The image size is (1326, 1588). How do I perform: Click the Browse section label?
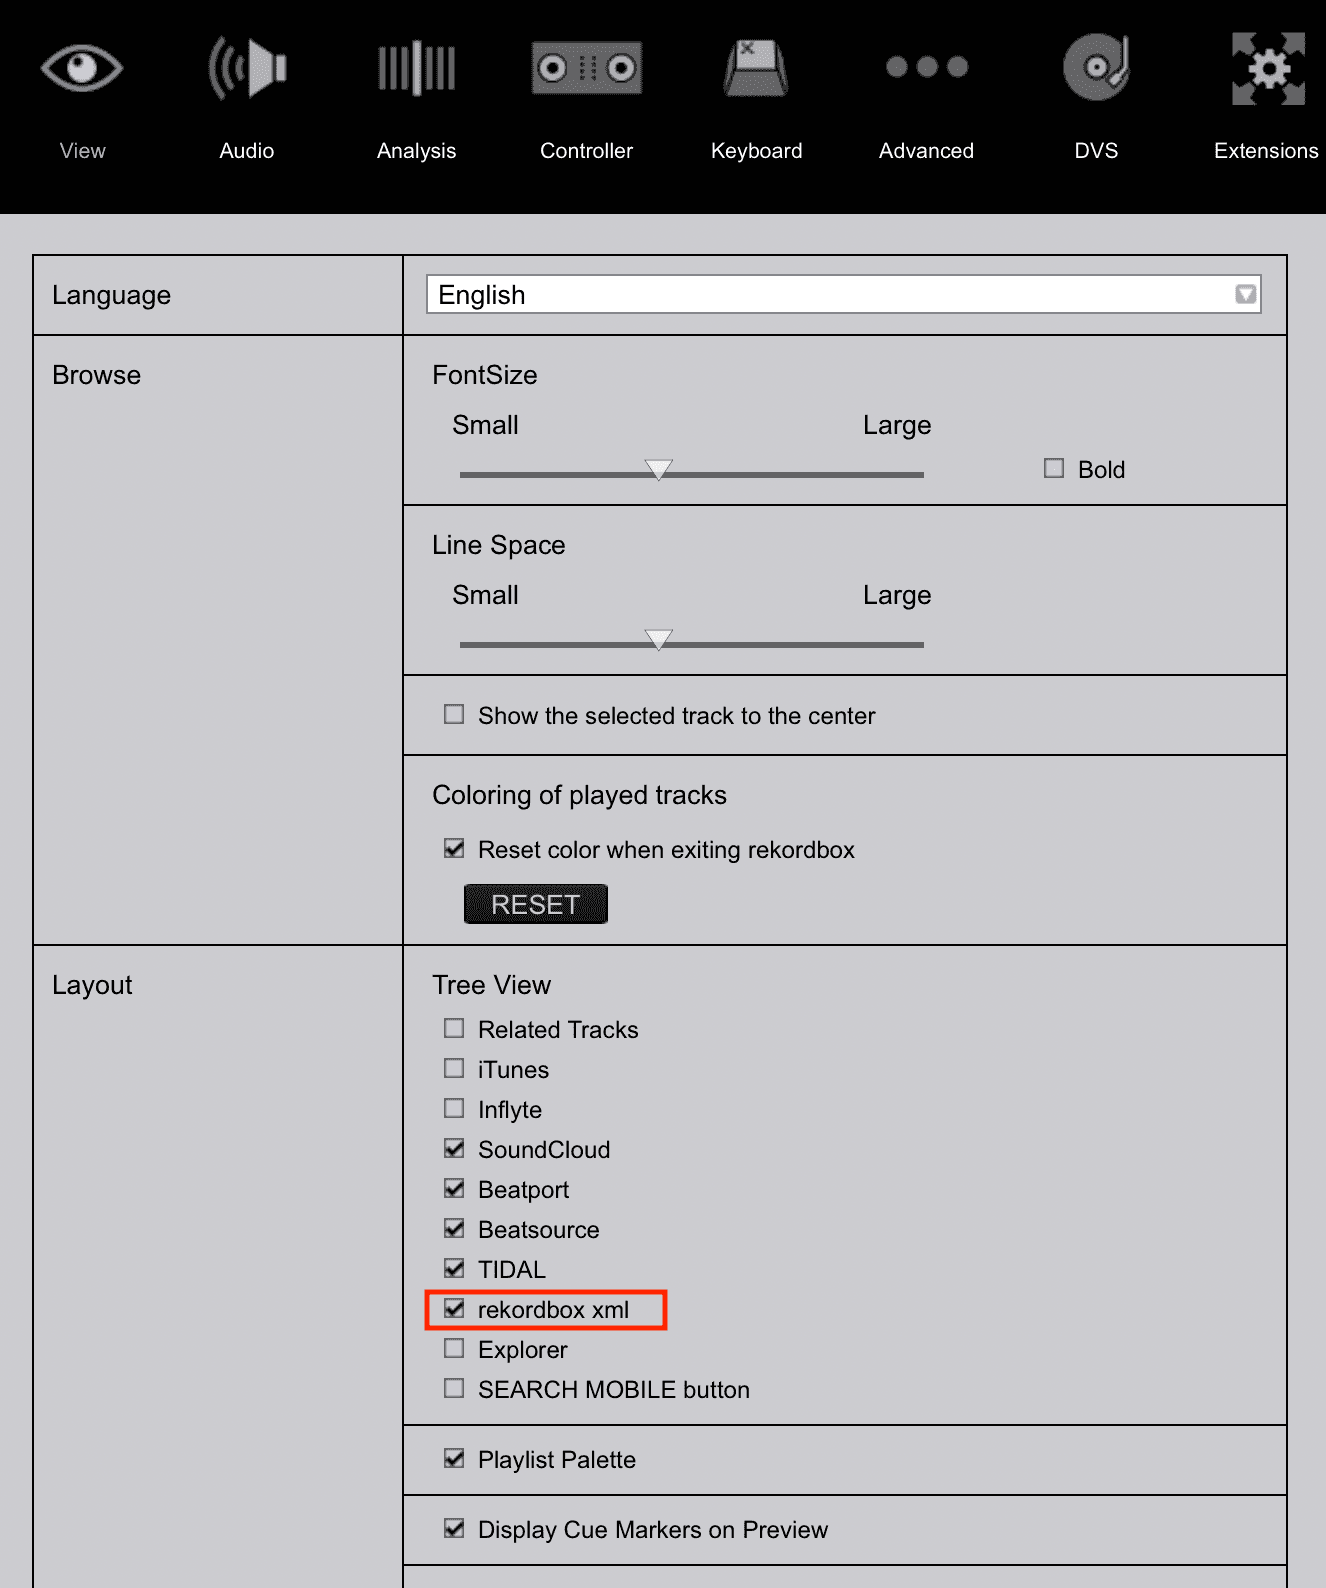pos(96,375)
